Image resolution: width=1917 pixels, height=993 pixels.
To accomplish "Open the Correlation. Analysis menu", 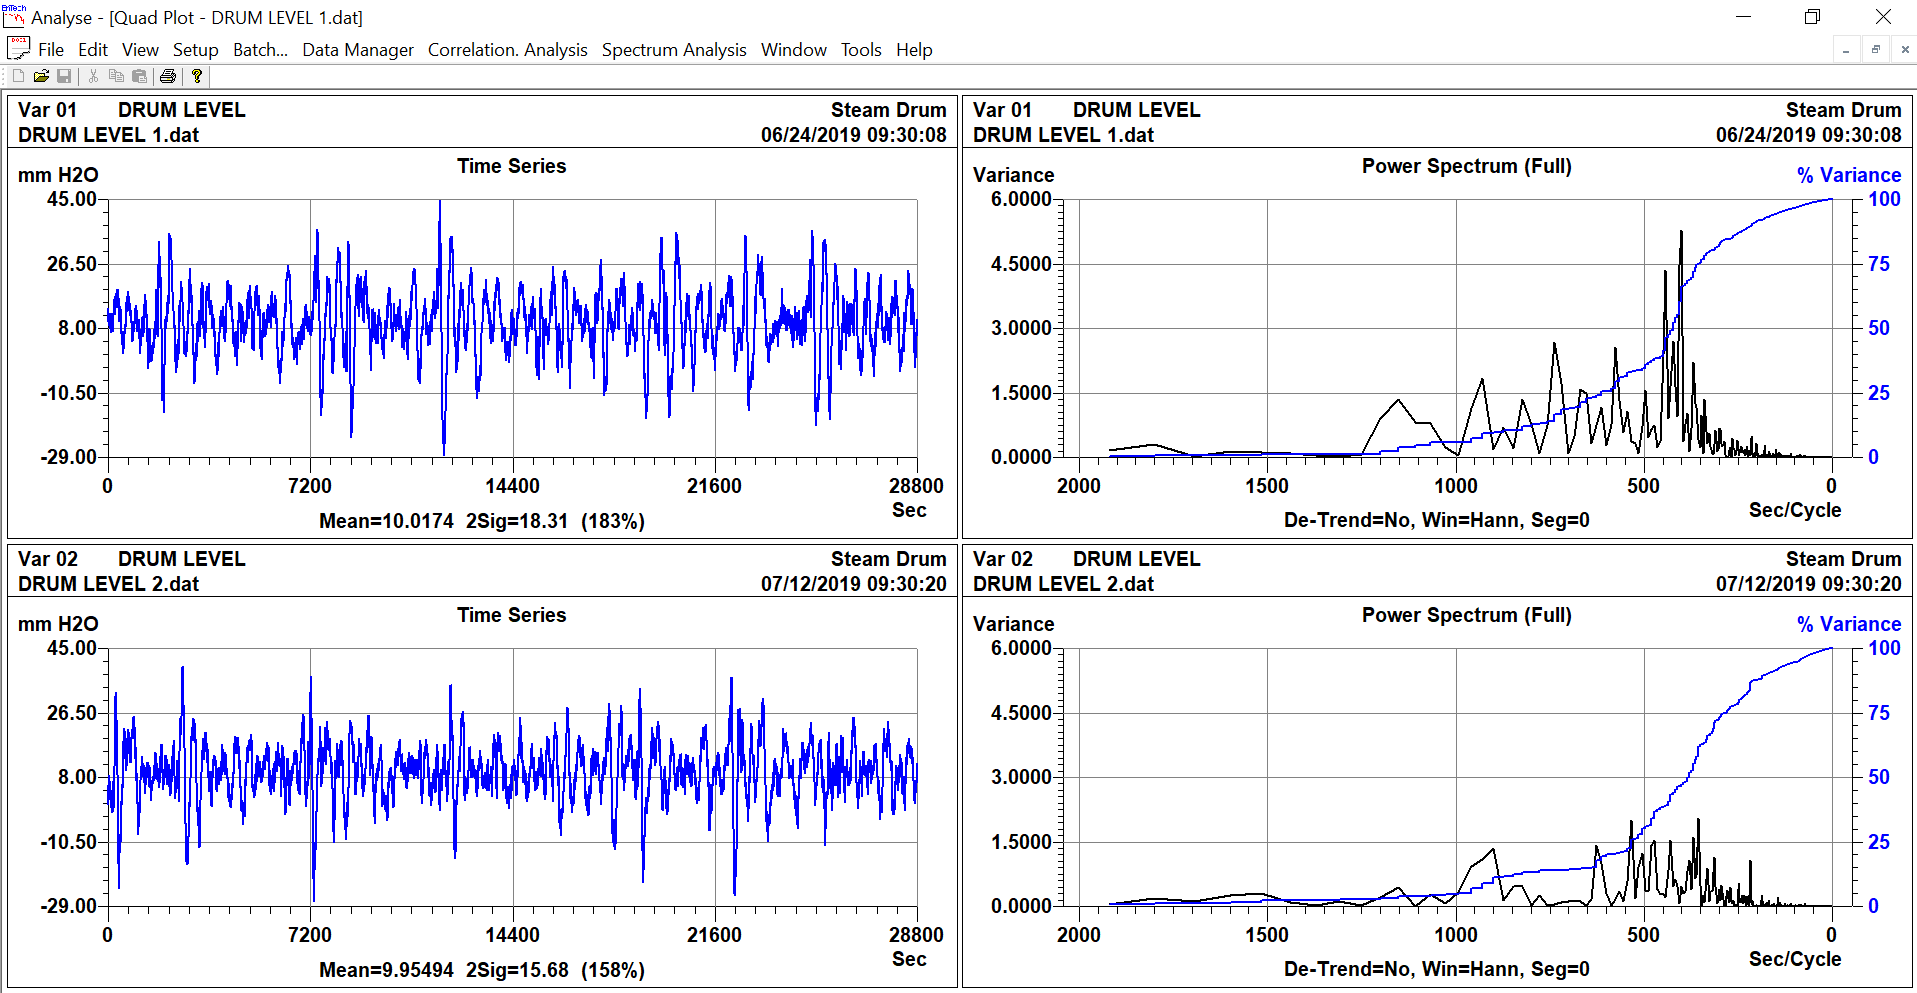I will [x=507, y=50].
